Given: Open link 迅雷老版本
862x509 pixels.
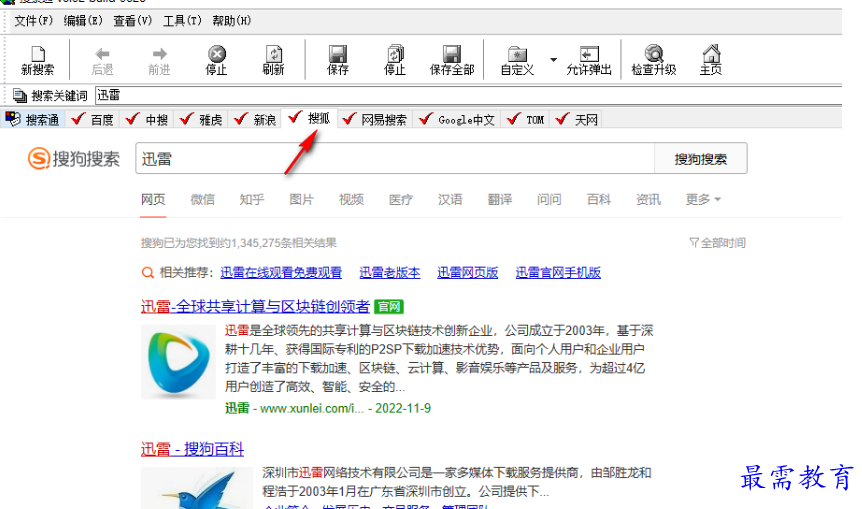Looking at the screenshot, I should coord(390,273).
